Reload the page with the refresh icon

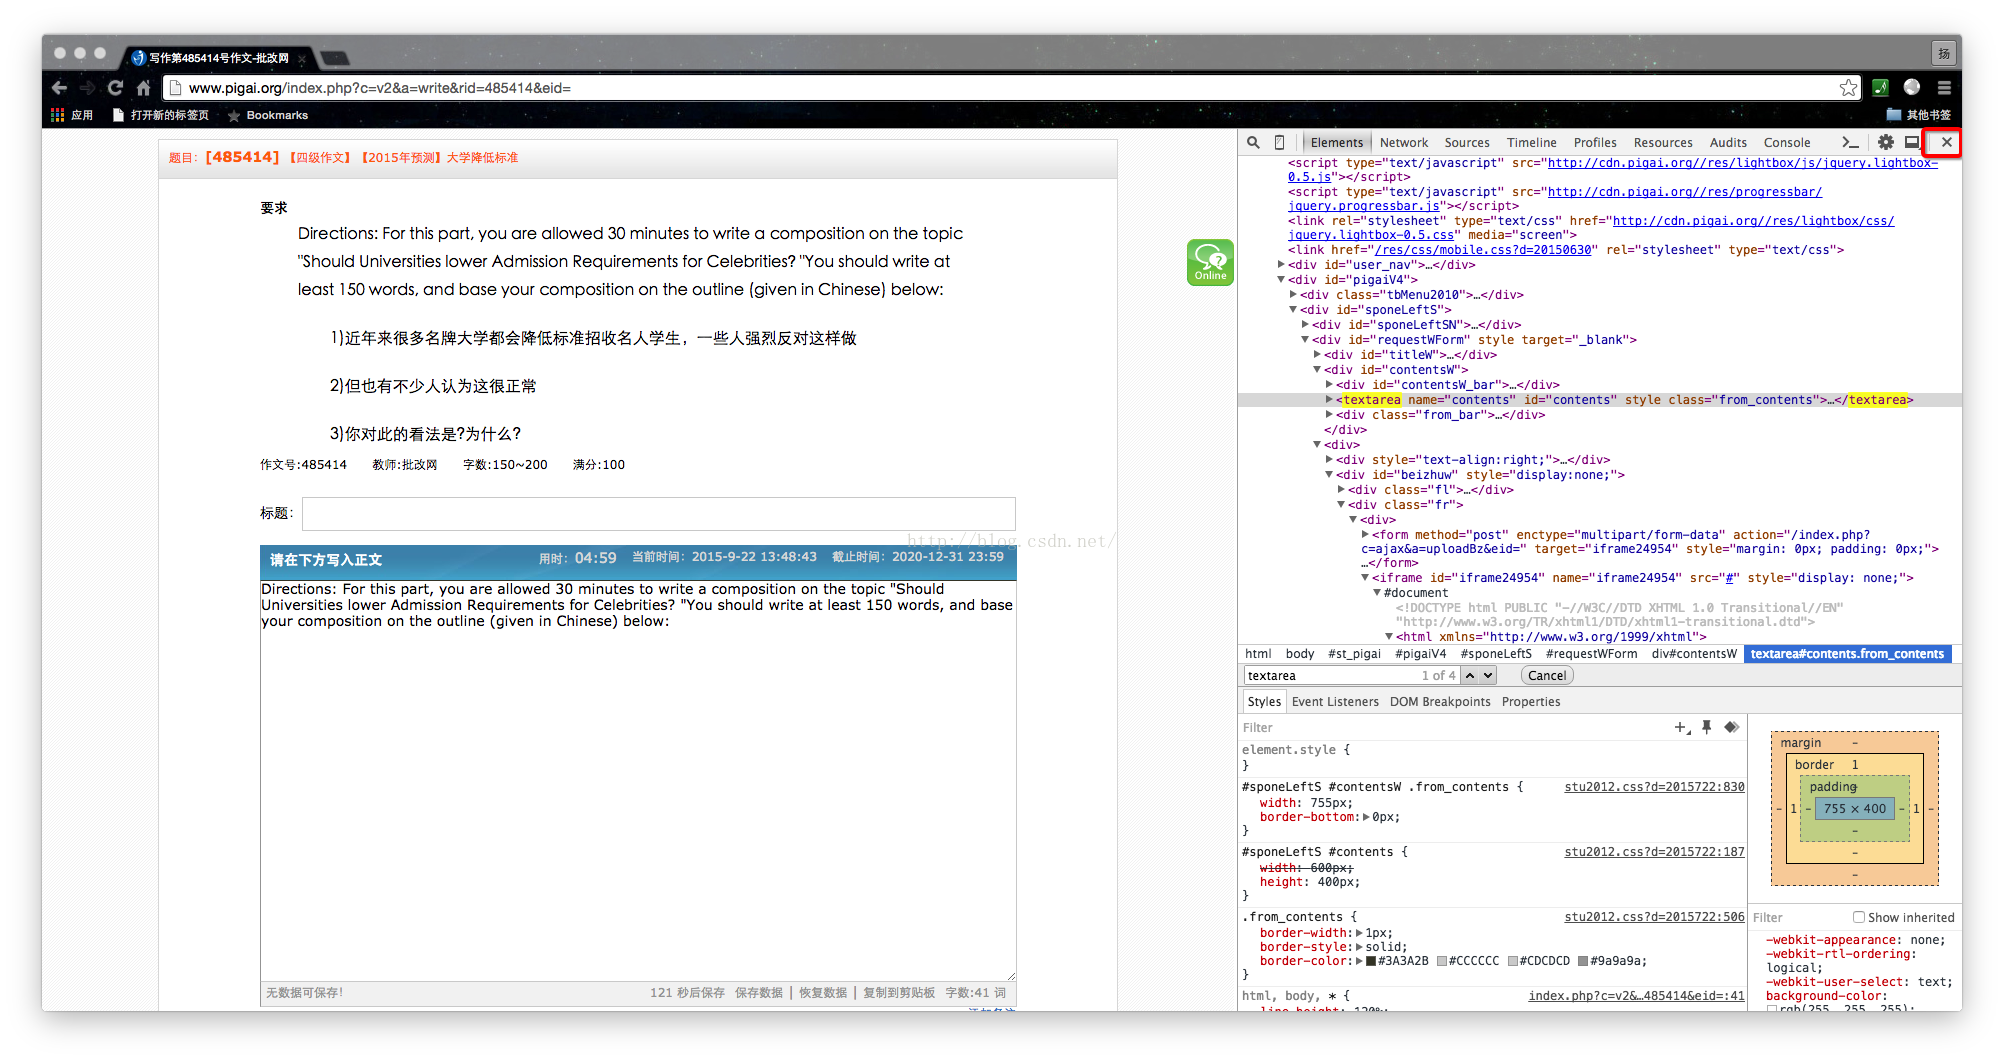[115, 88]
